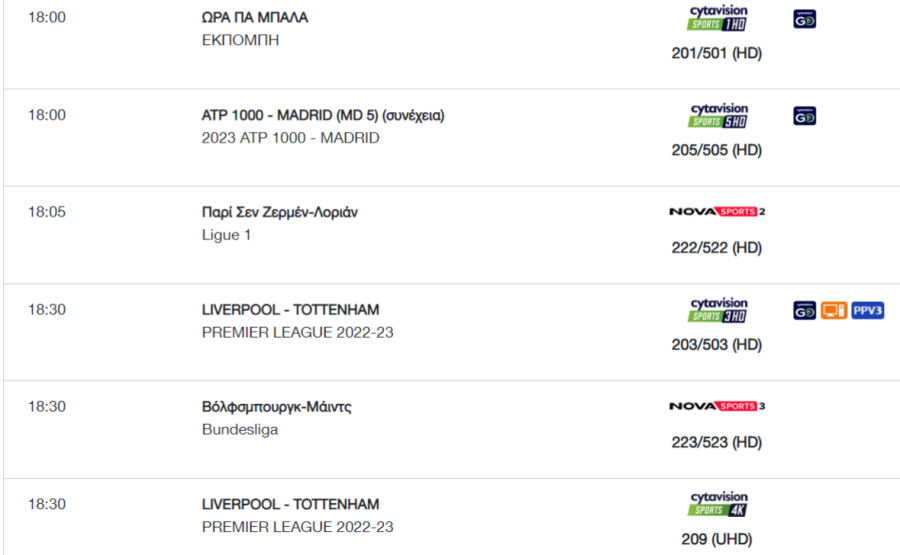The width and height of the screenshot is (900, 555).
Task: Open Liverpool - Tottenham on 209 UHD
Action: tap(290, 504)
